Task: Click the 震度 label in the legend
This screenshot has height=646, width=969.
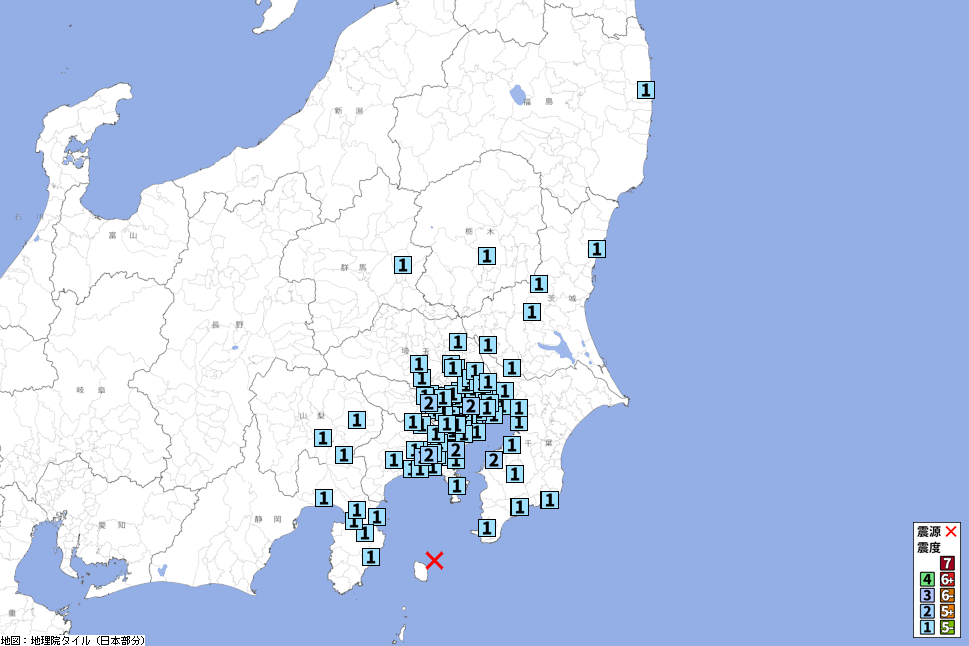Action: click(928, 547)
